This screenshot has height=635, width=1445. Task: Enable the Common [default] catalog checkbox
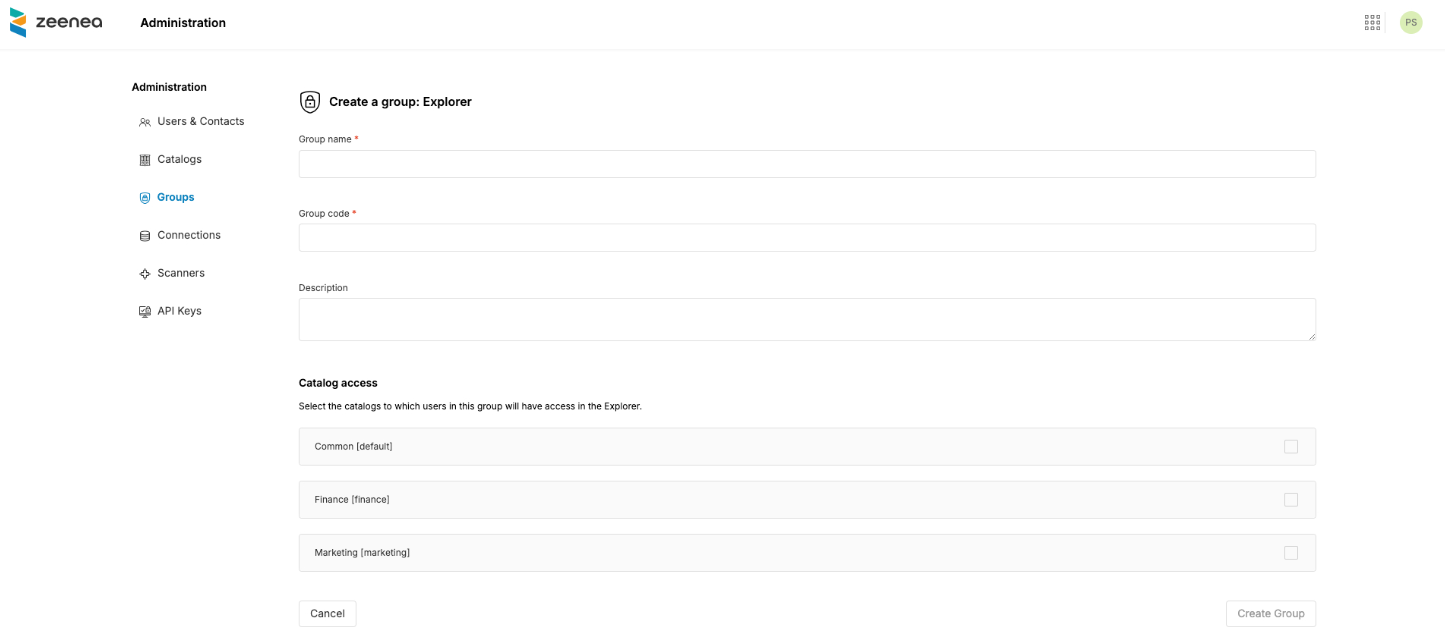(1290, 447)
